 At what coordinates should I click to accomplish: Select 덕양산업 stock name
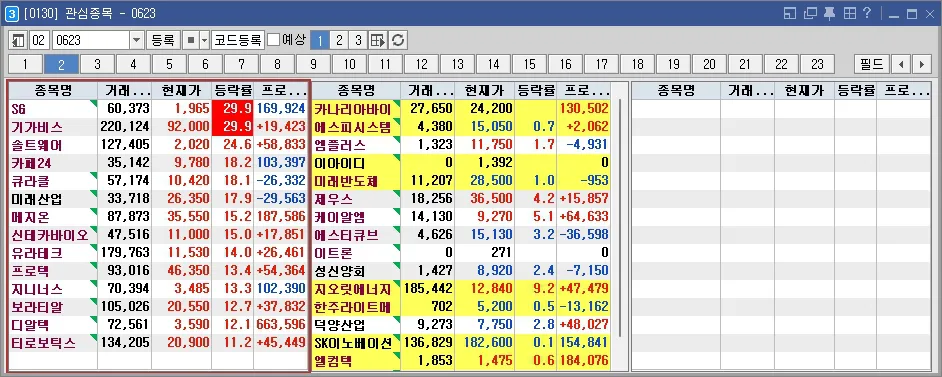tap(339, 325)
